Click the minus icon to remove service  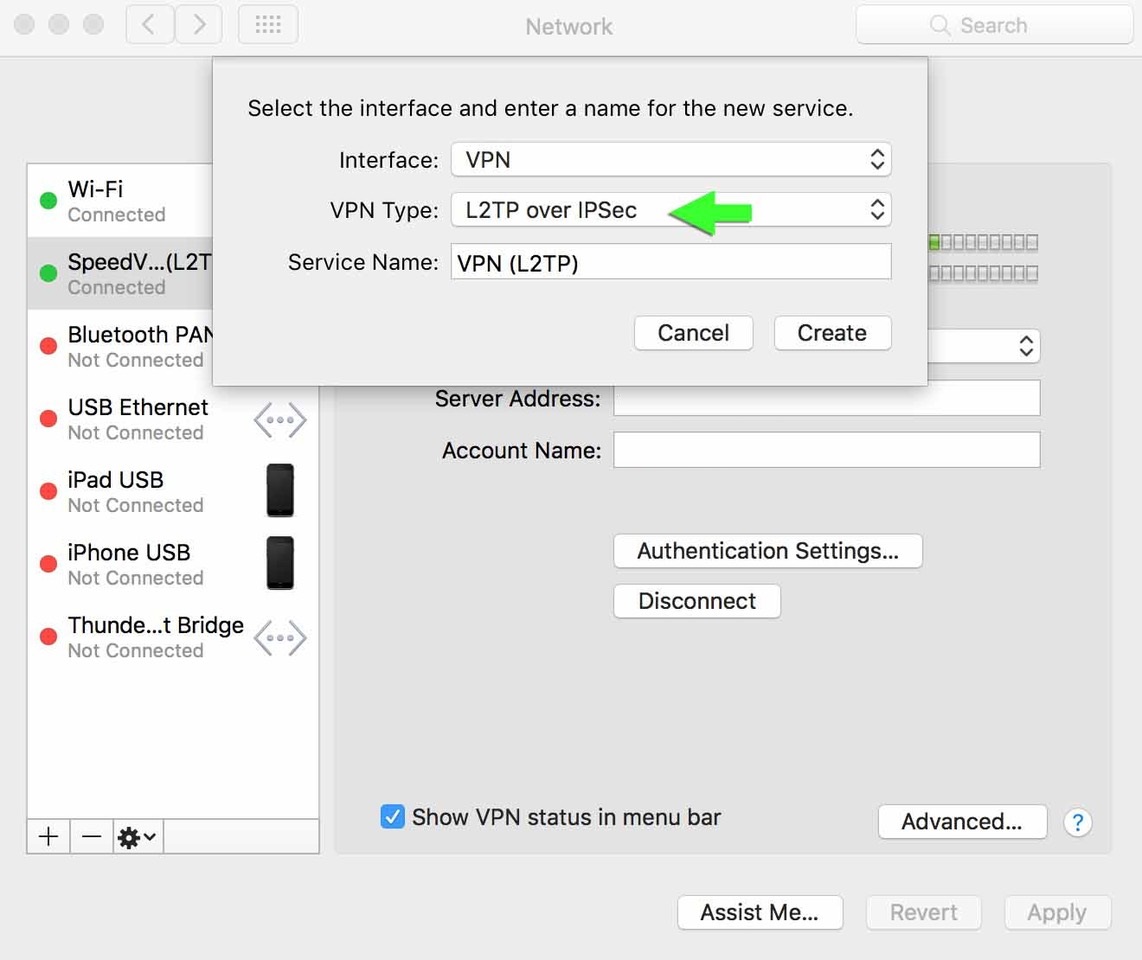coord(92,837)
